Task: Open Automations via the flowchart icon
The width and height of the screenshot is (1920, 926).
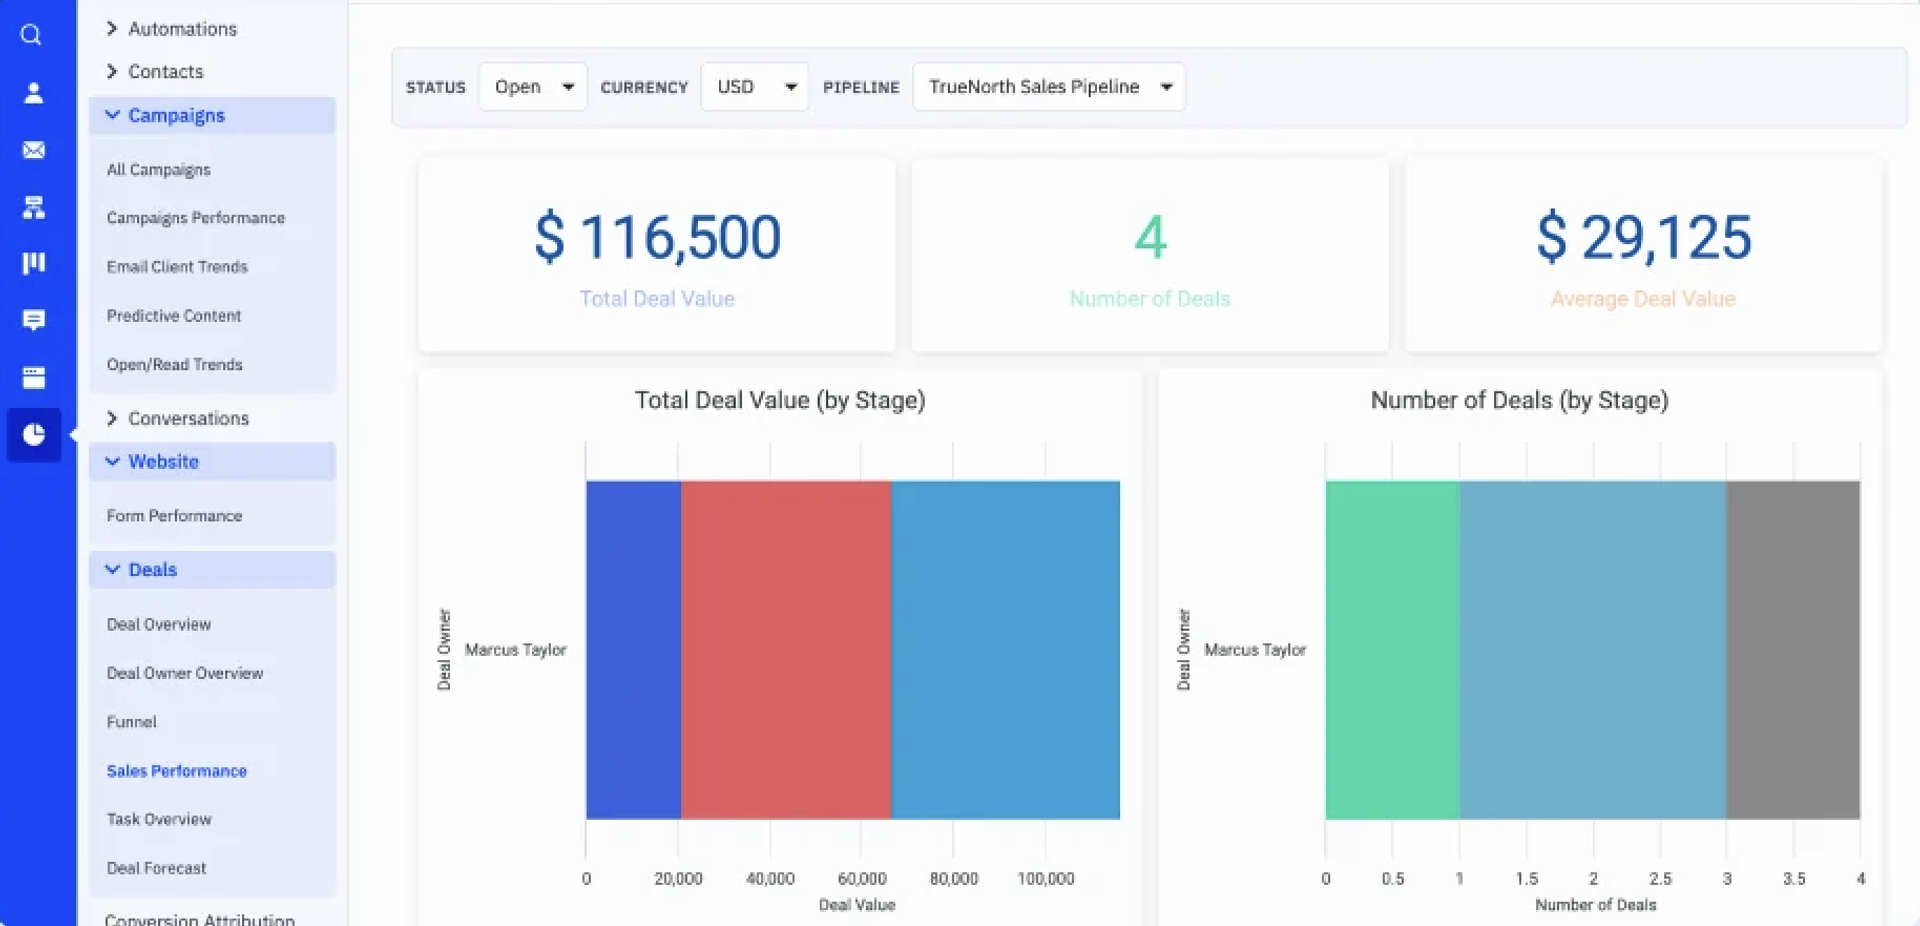Action: [33, 207]
